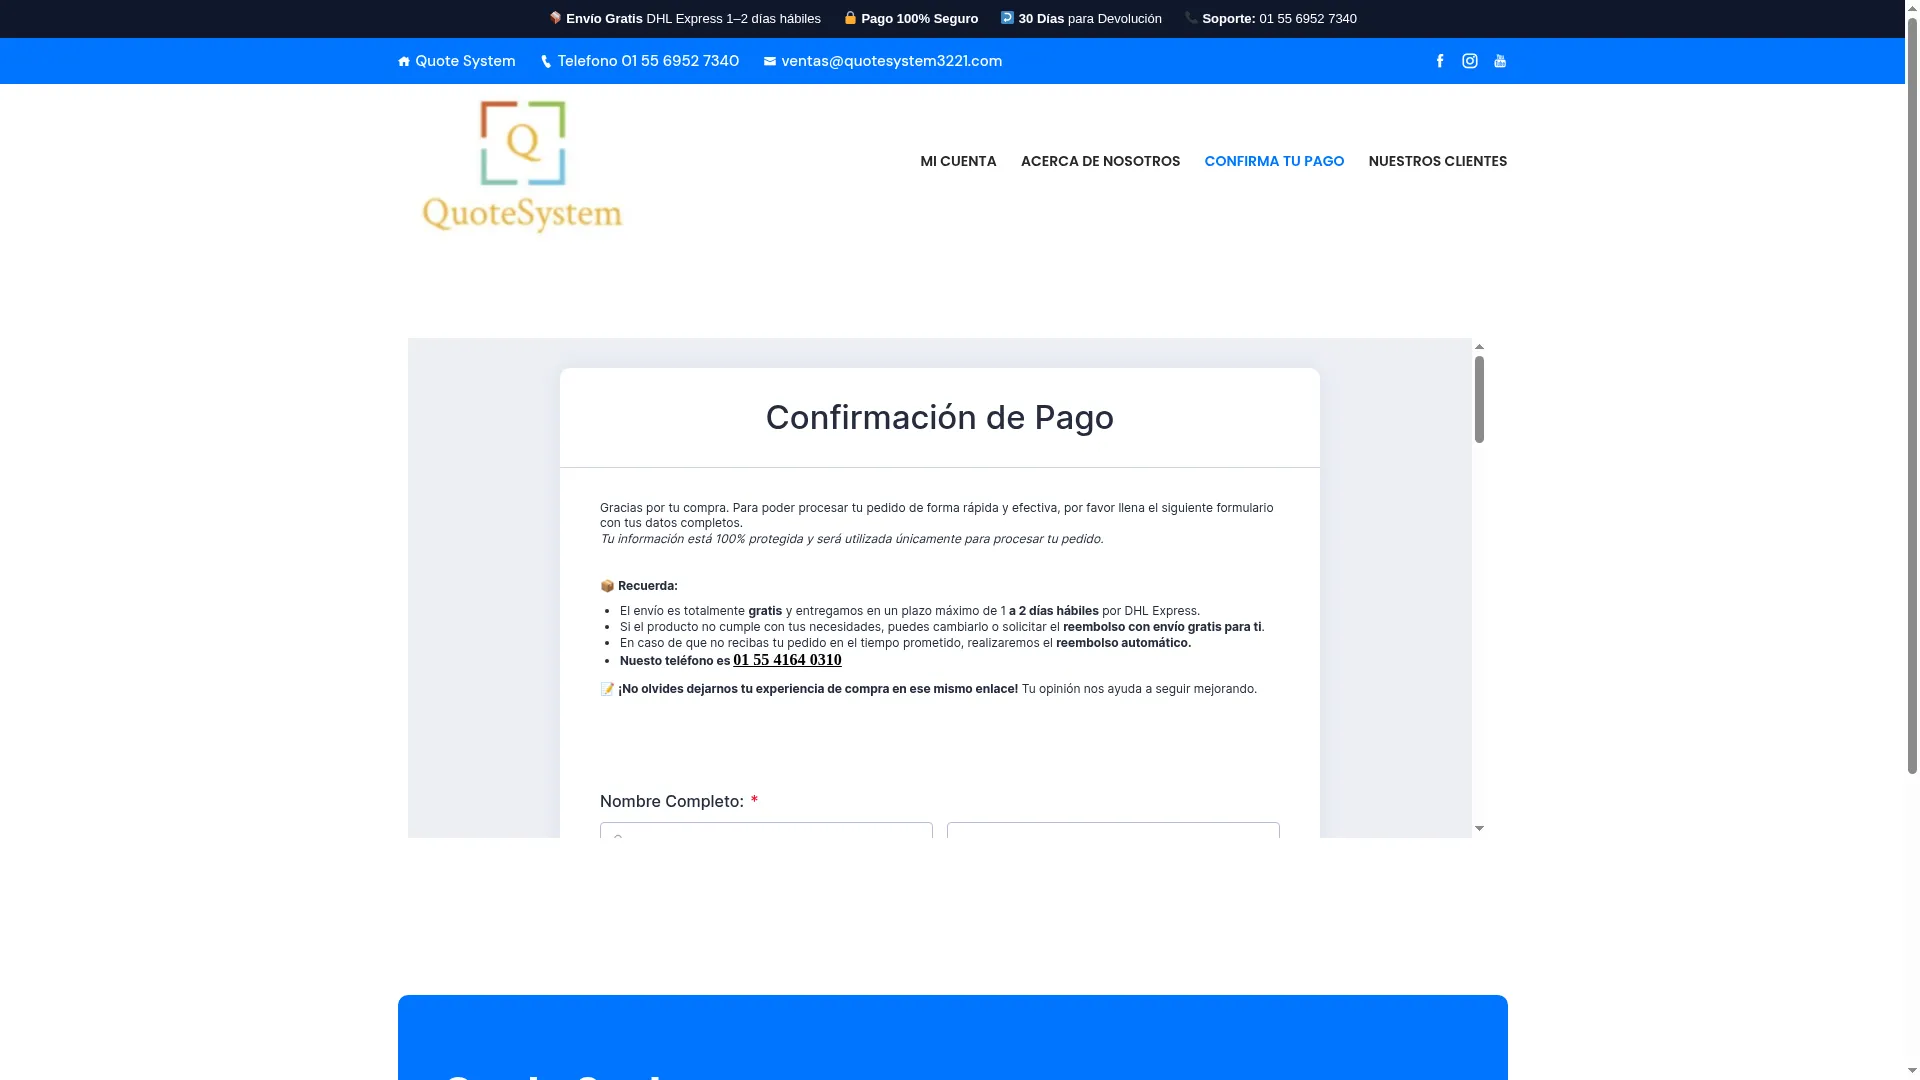This screenshot has width=1920, height=1080.
Task: Click the Recuerda: label text
Action: point(648,586)
